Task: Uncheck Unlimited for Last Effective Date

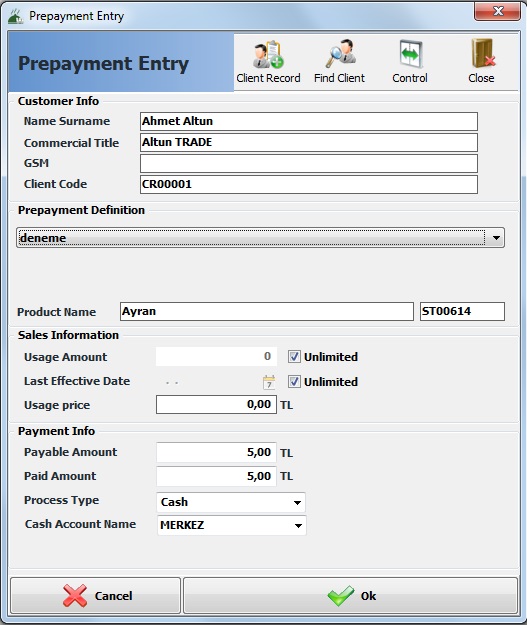Action: click(x=294, y=381)
